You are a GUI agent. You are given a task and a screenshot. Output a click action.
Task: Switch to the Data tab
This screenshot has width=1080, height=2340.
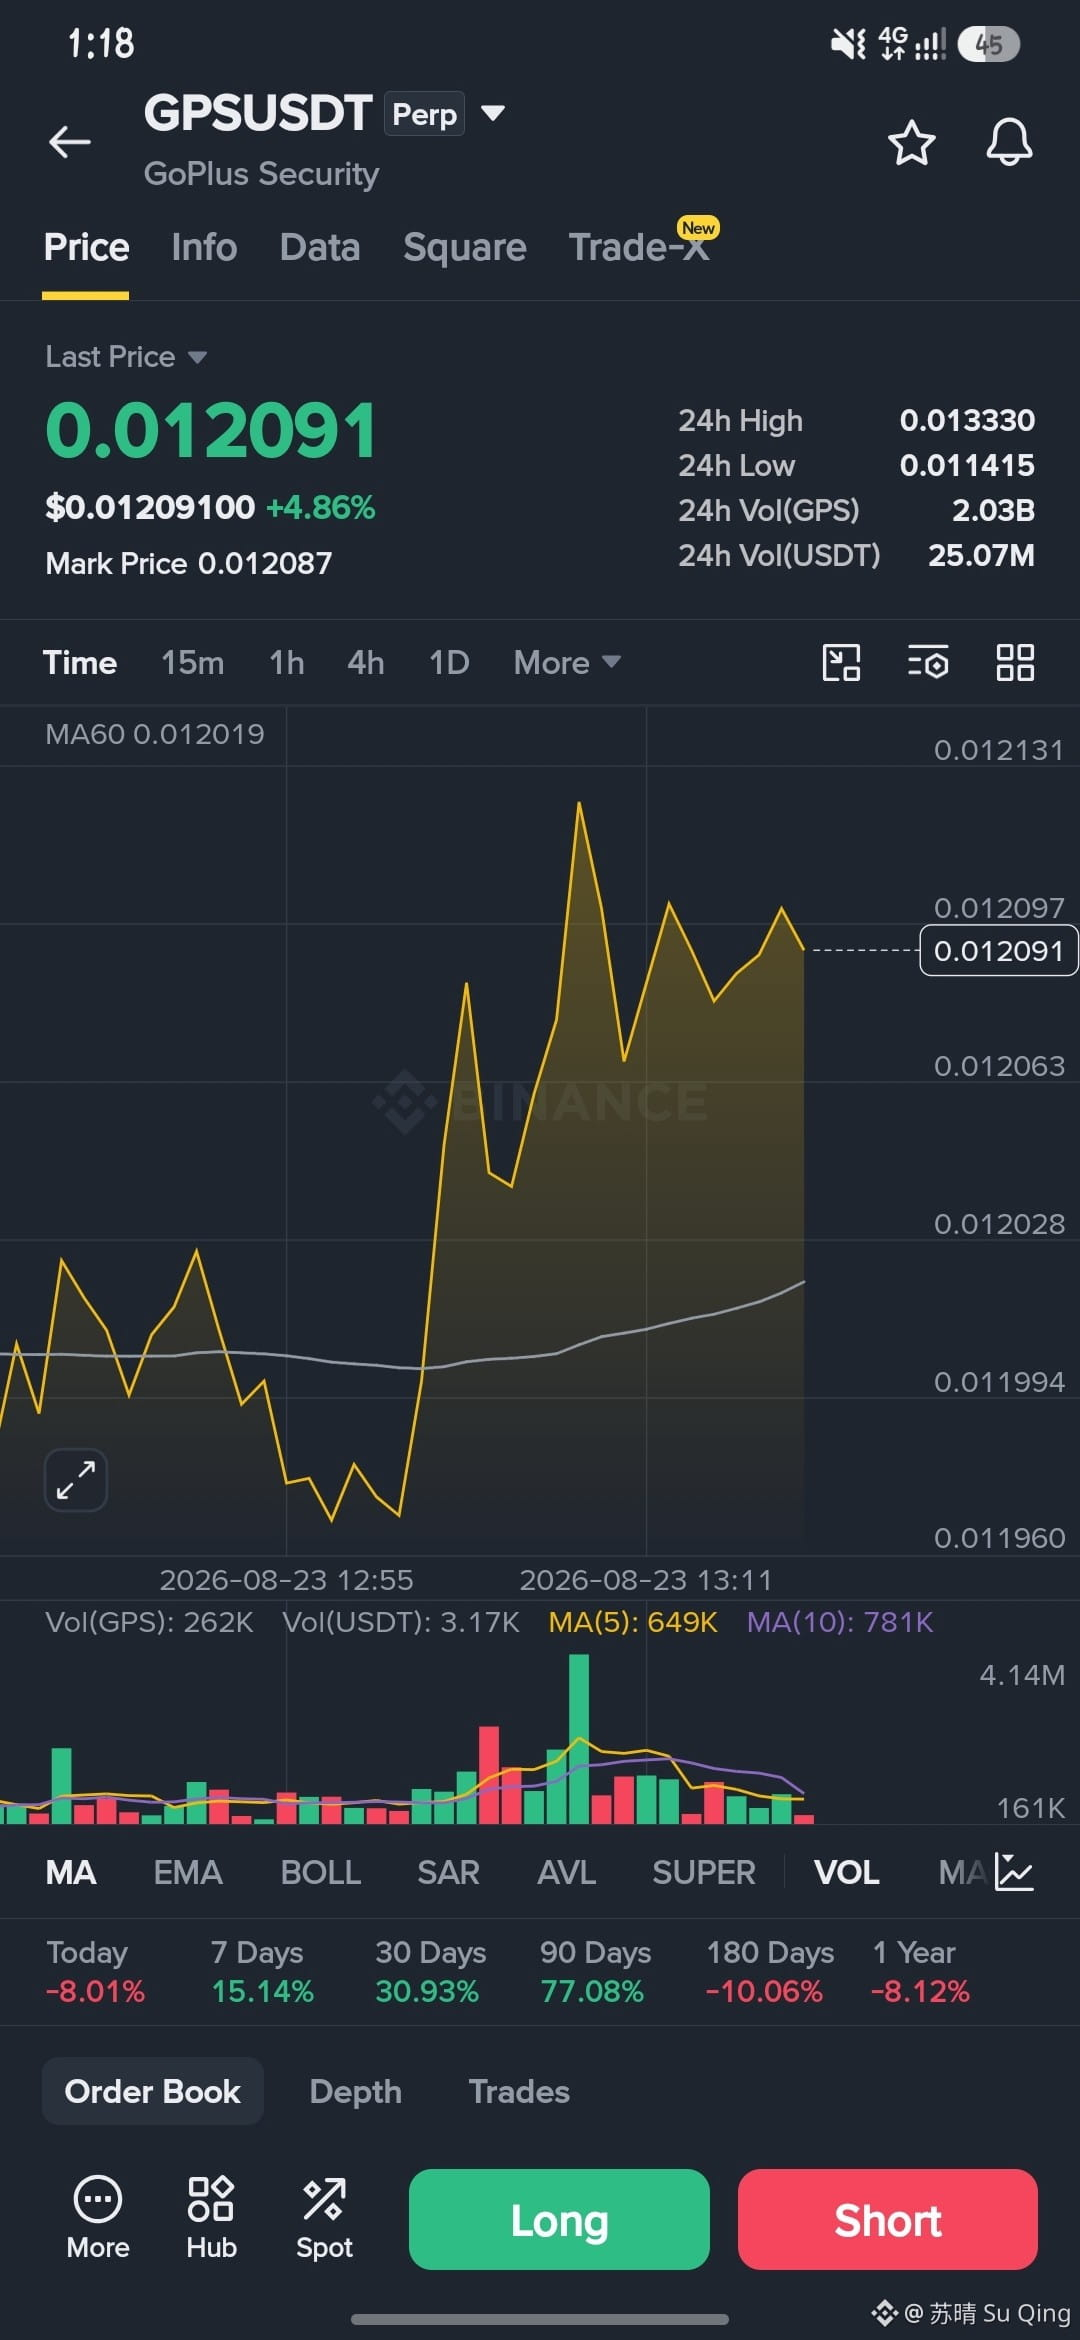(x=320, y=247)
